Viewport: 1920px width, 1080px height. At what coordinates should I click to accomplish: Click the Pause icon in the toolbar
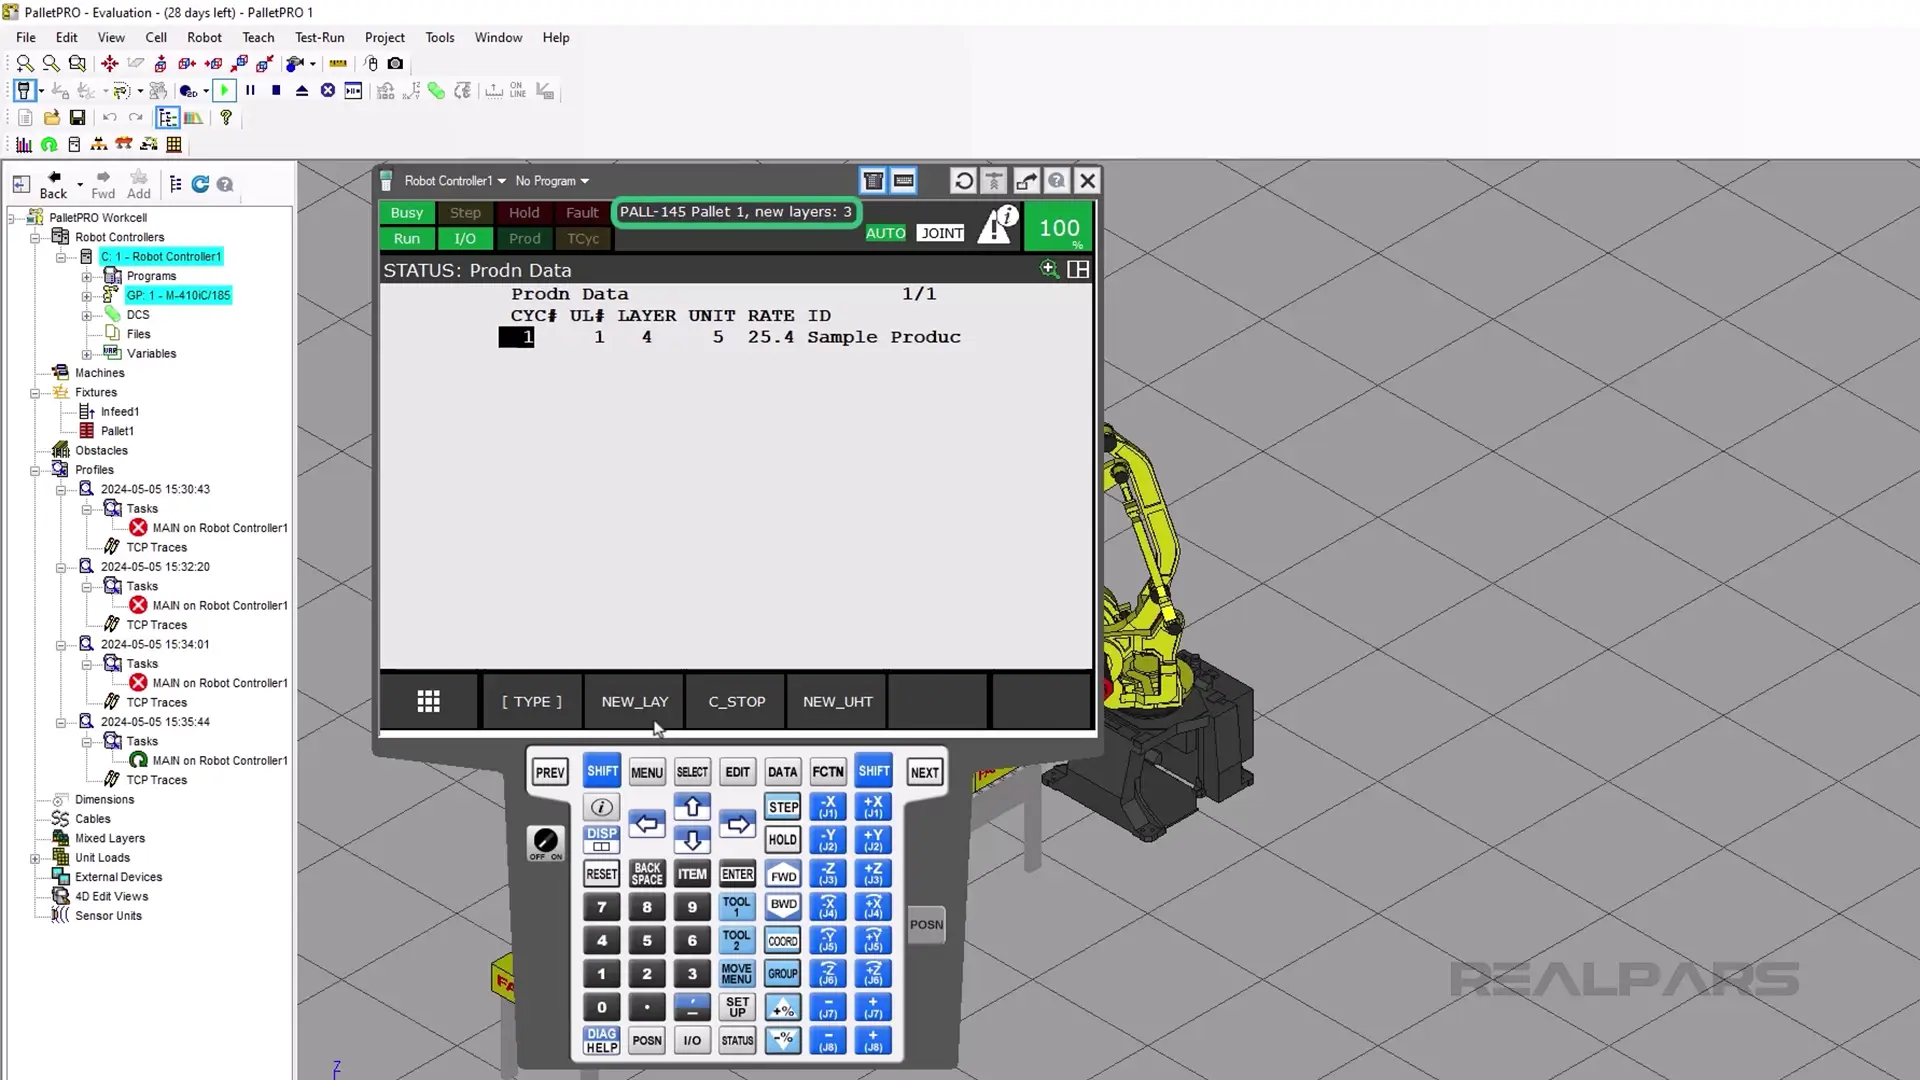250,90
